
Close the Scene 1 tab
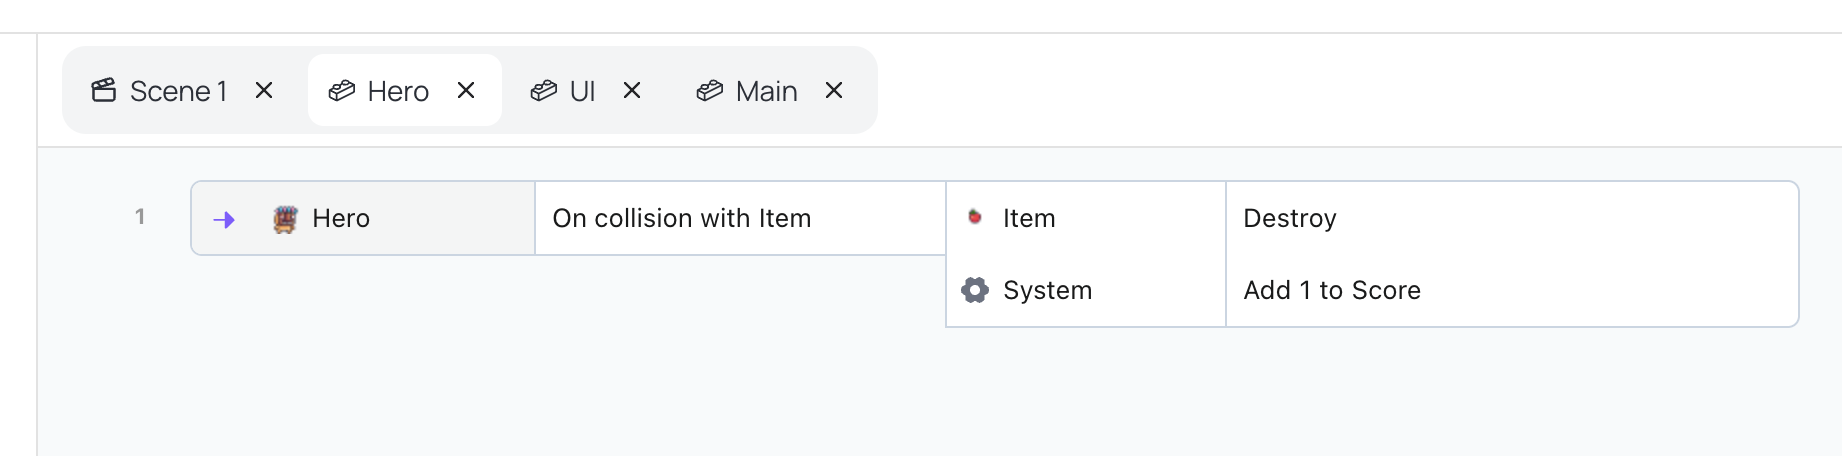(x=264, y=91)
